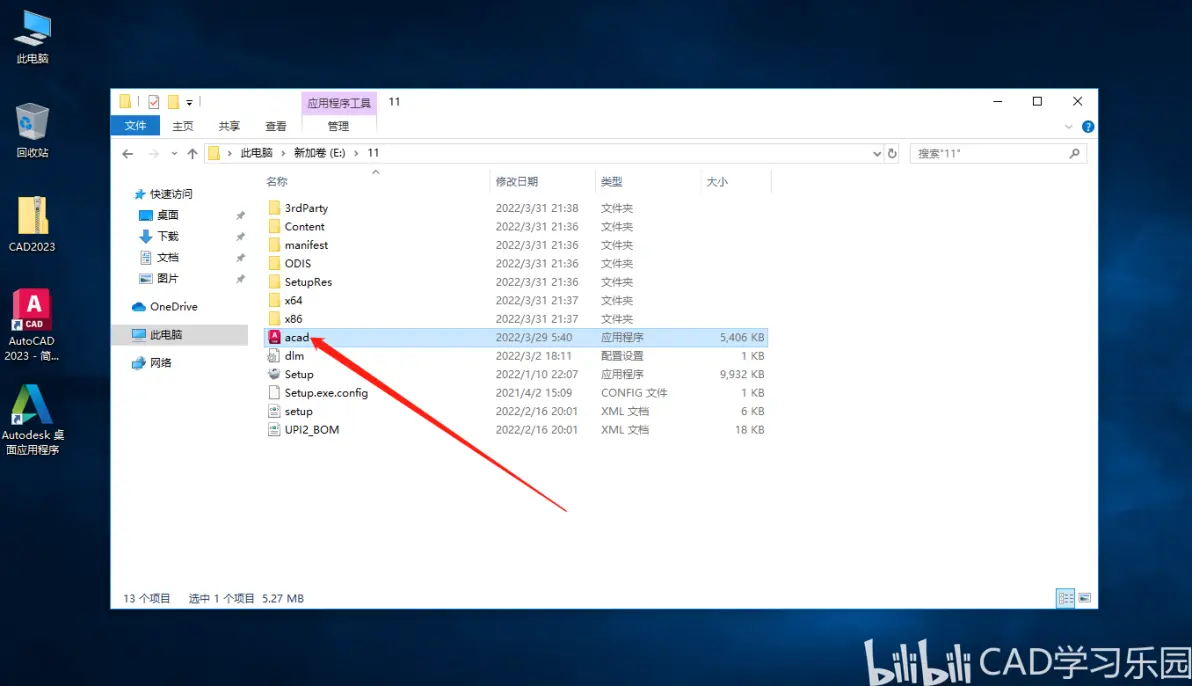Click the search magnifier icon
This screenshot has height=686, width=1192.
click(1074, 154)
